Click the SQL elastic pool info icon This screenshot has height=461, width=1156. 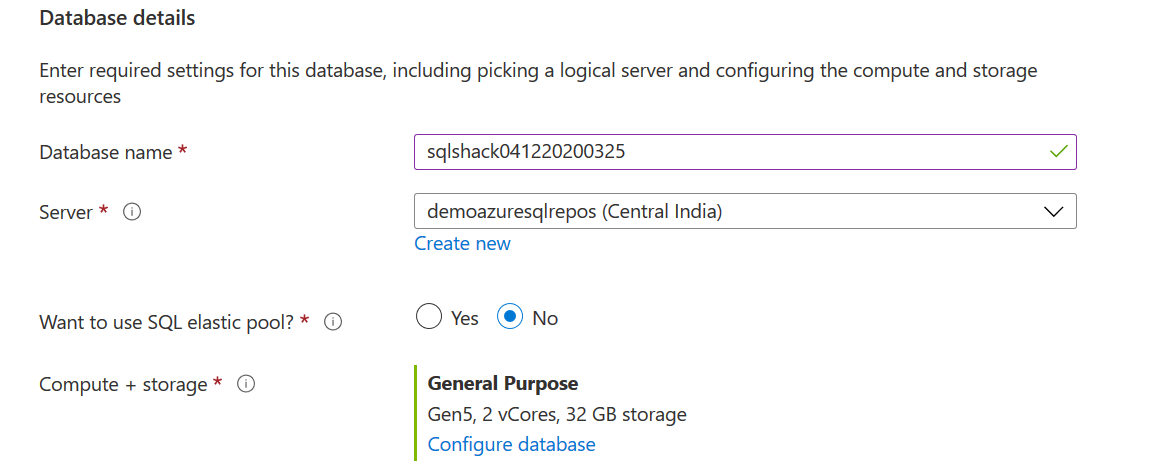click(x=334, y=322)
